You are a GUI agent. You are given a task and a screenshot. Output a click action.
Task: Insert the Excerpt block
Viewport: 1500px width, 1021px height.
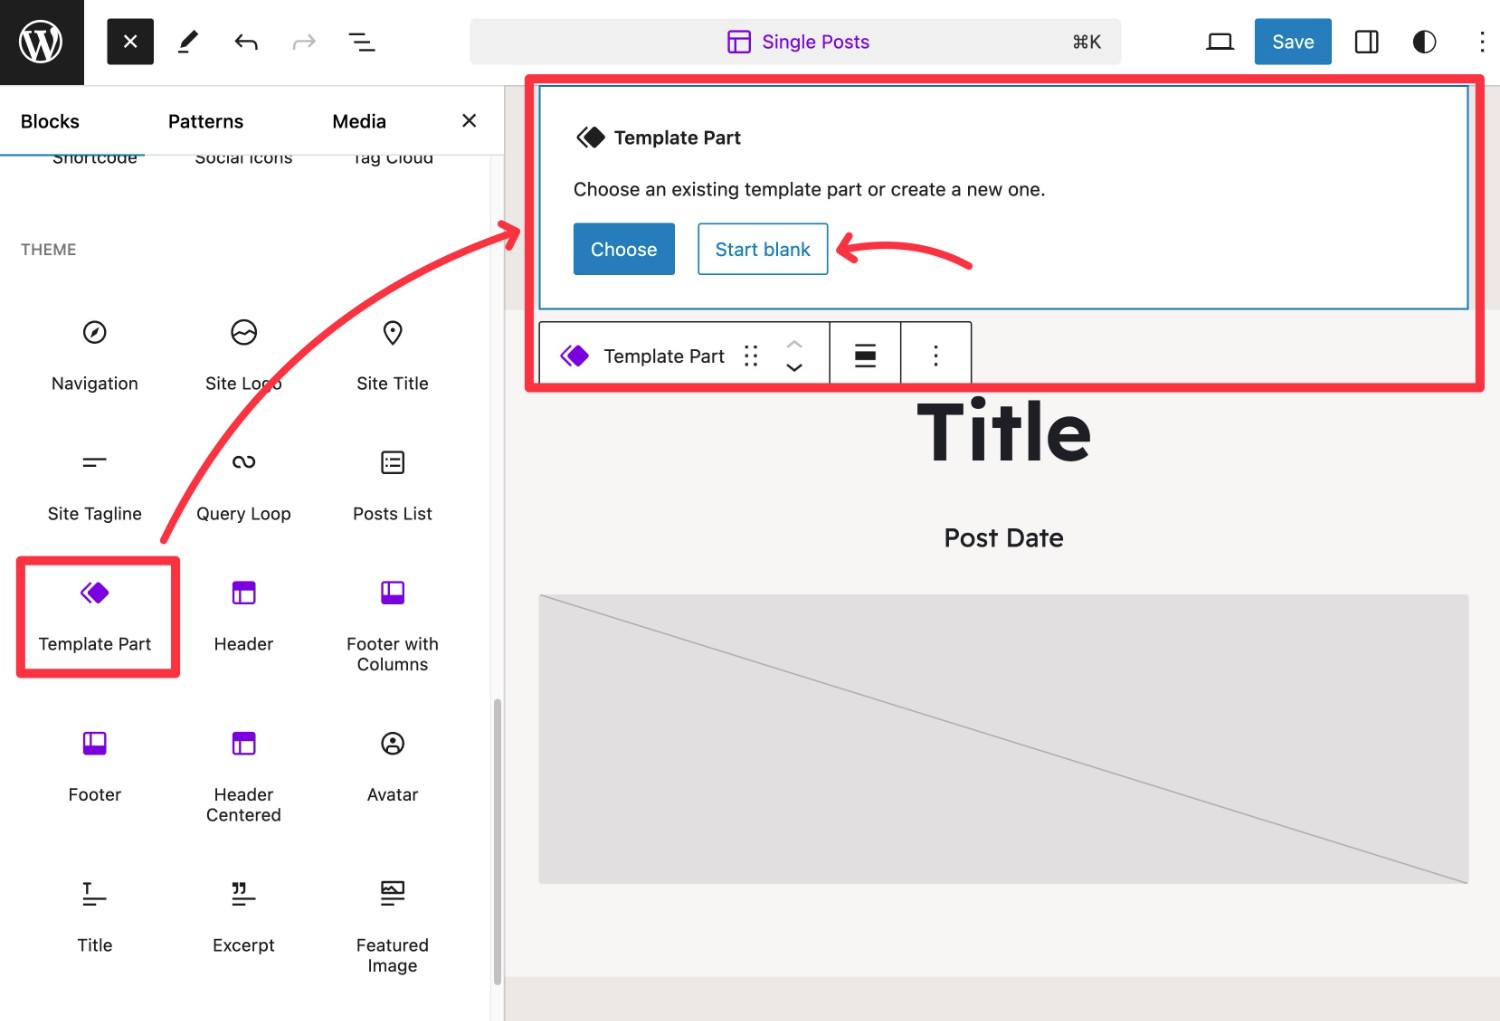point(244,918)
